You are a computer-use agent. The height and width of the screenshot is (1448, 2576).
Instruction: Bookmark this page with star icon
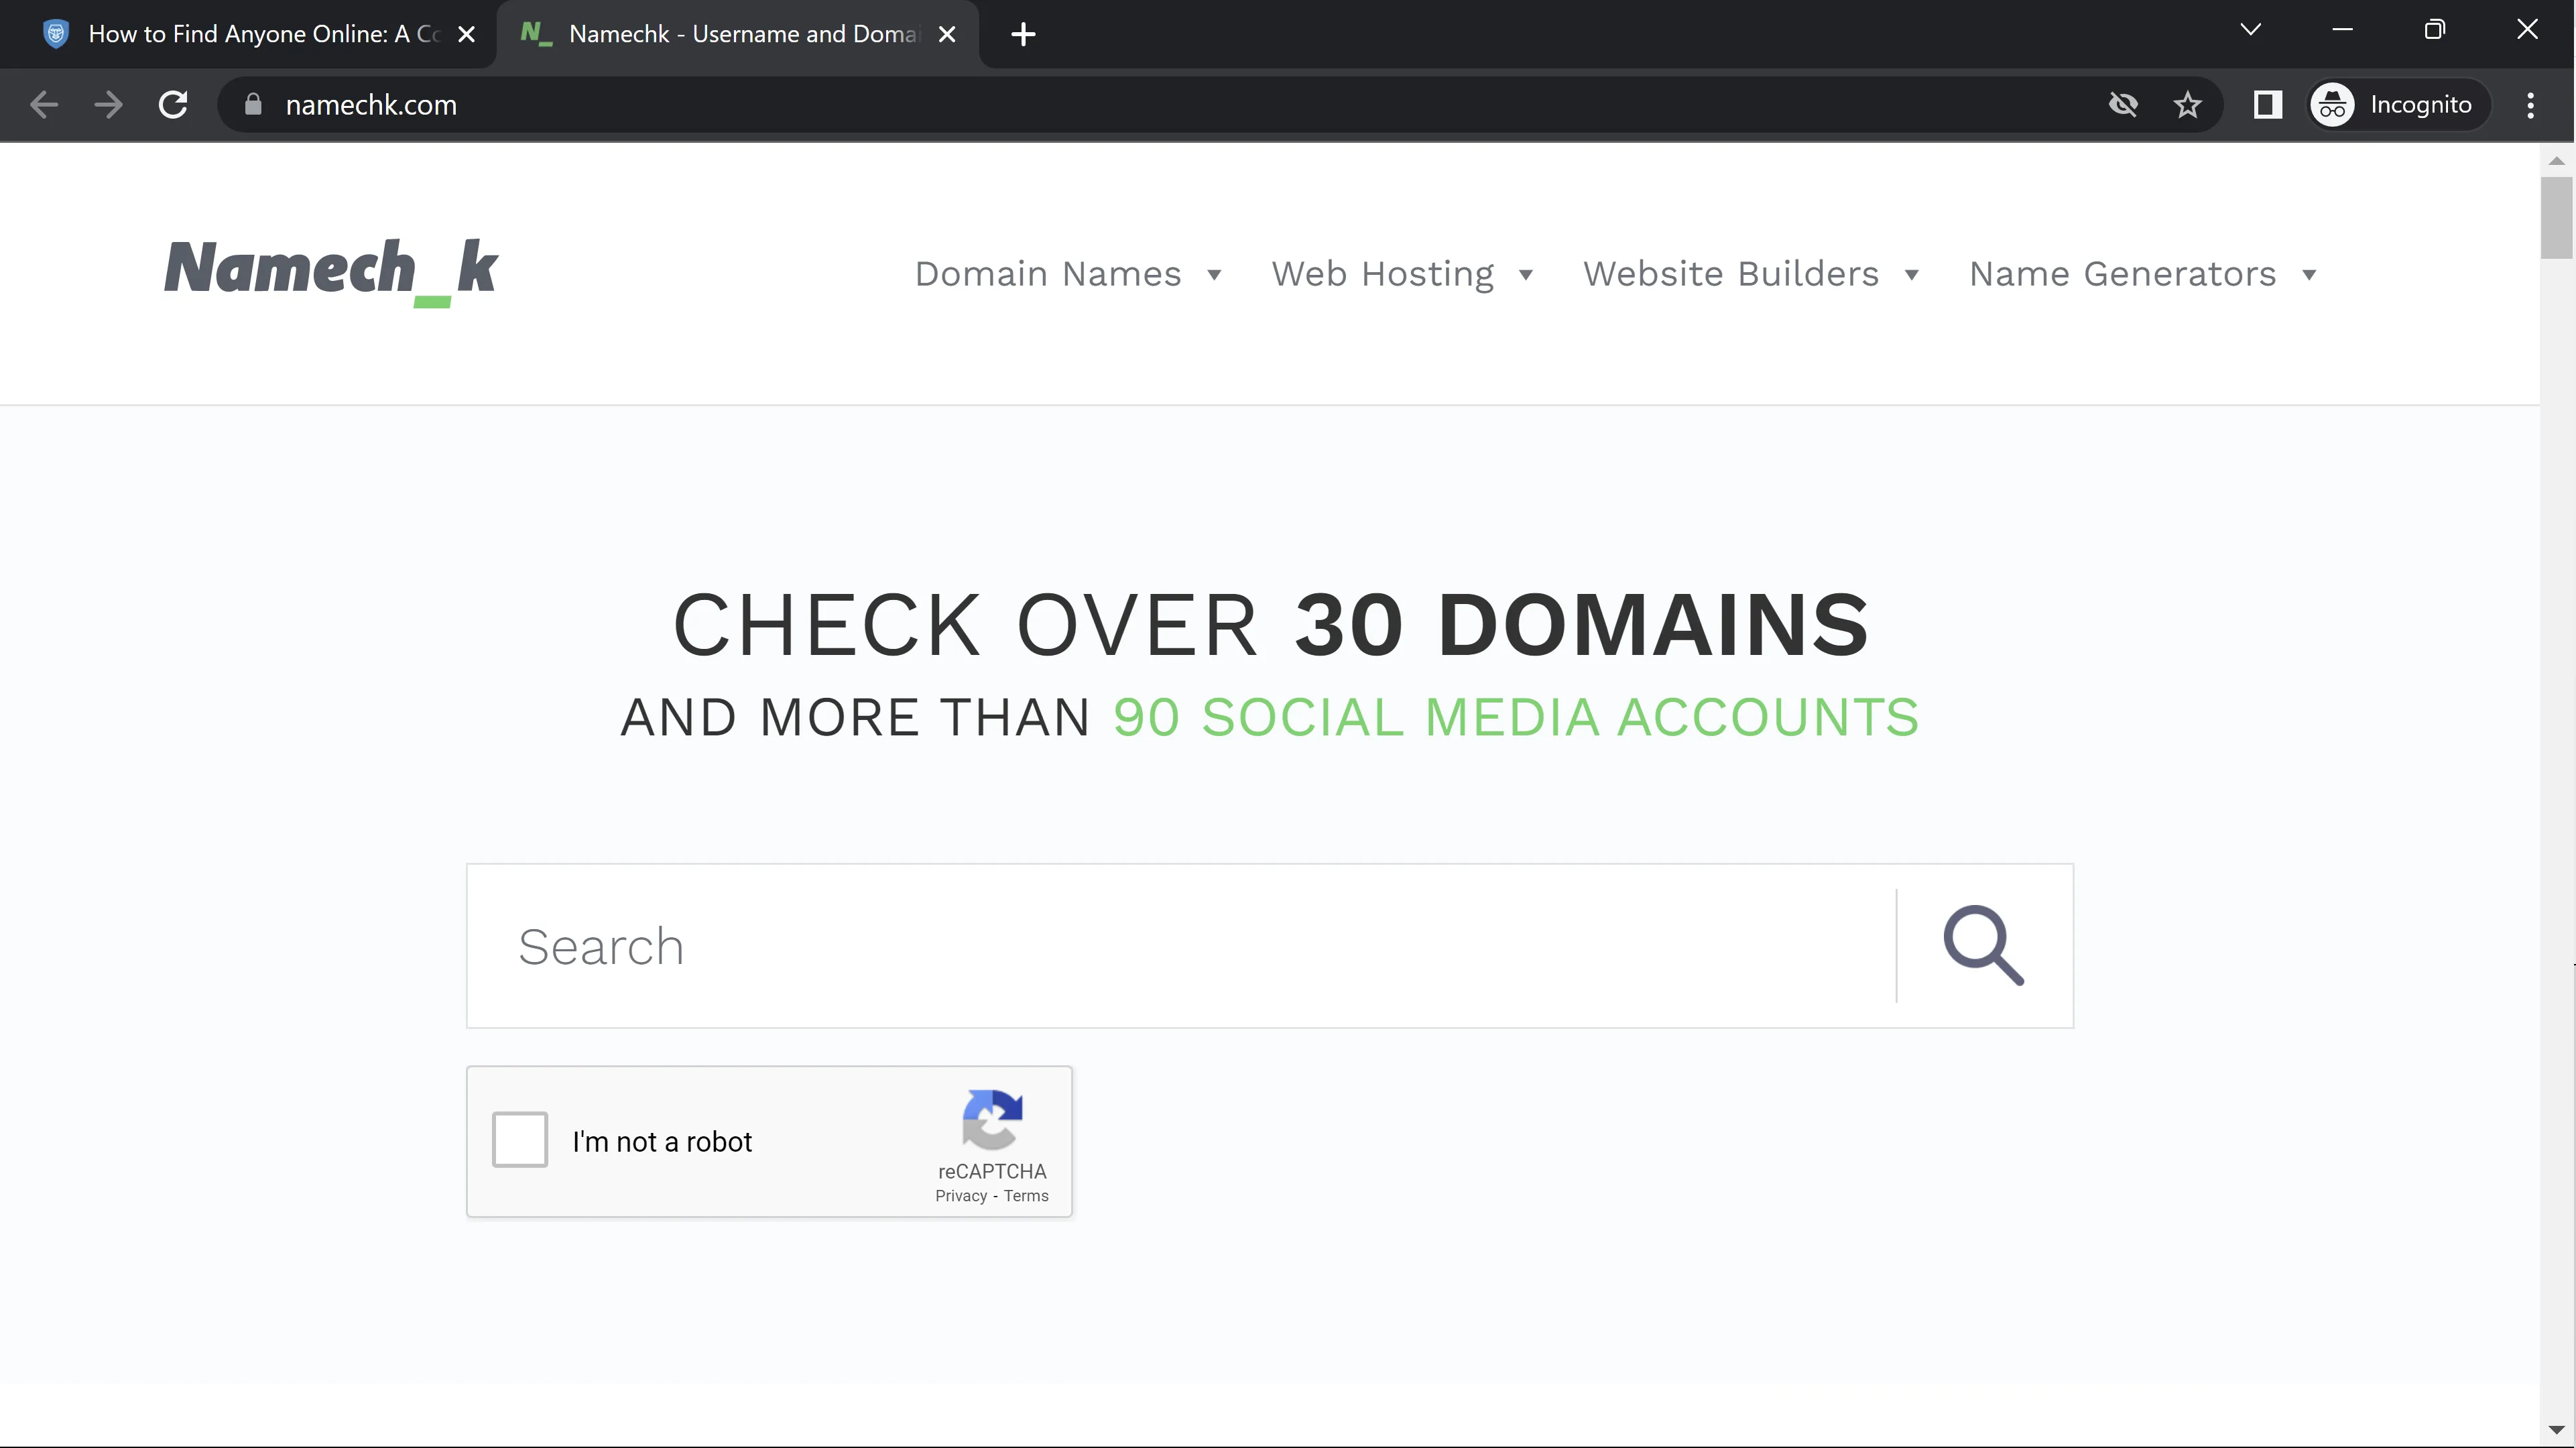click(x=2187, y=105)
